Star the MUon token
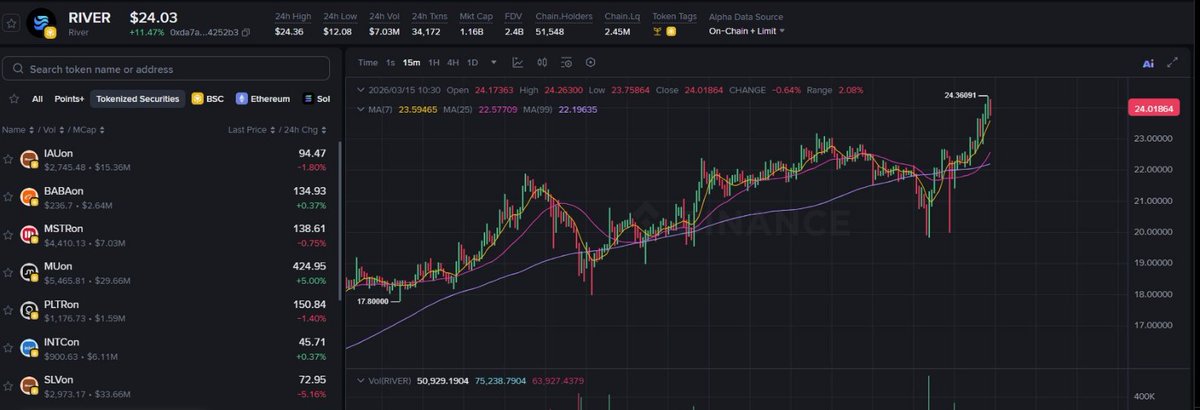The width and height of the screenshot is (1200, 410). pos(8,273)
